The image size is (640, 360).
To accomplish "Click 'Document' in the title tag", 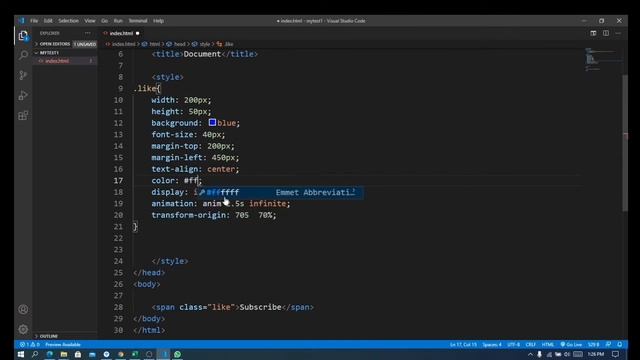I will [x=202, y=54].
